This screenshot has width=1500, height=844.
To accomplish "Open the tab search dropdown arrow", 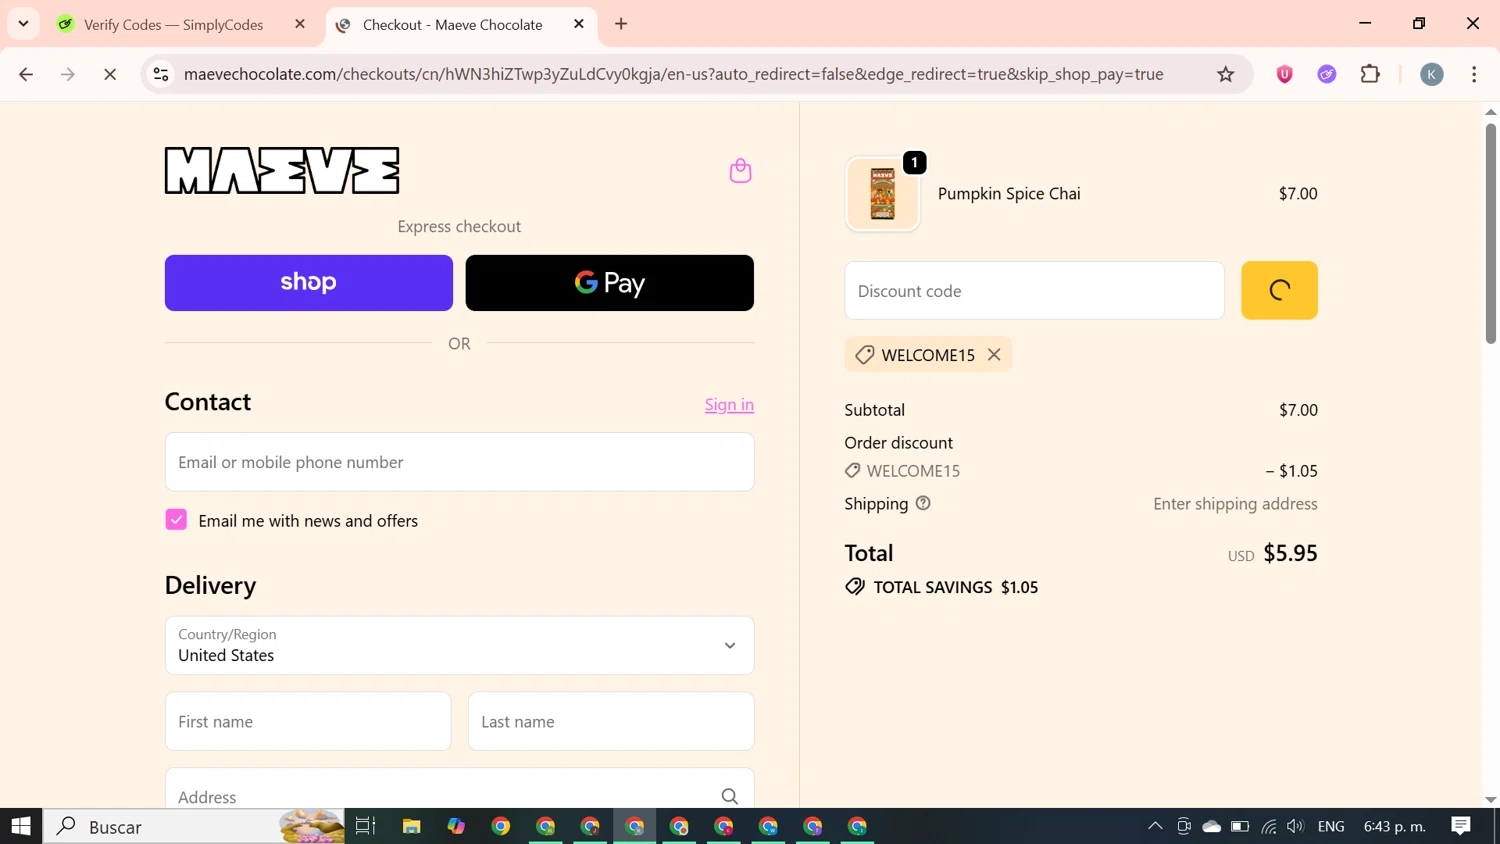I will [x=23, y=23].
